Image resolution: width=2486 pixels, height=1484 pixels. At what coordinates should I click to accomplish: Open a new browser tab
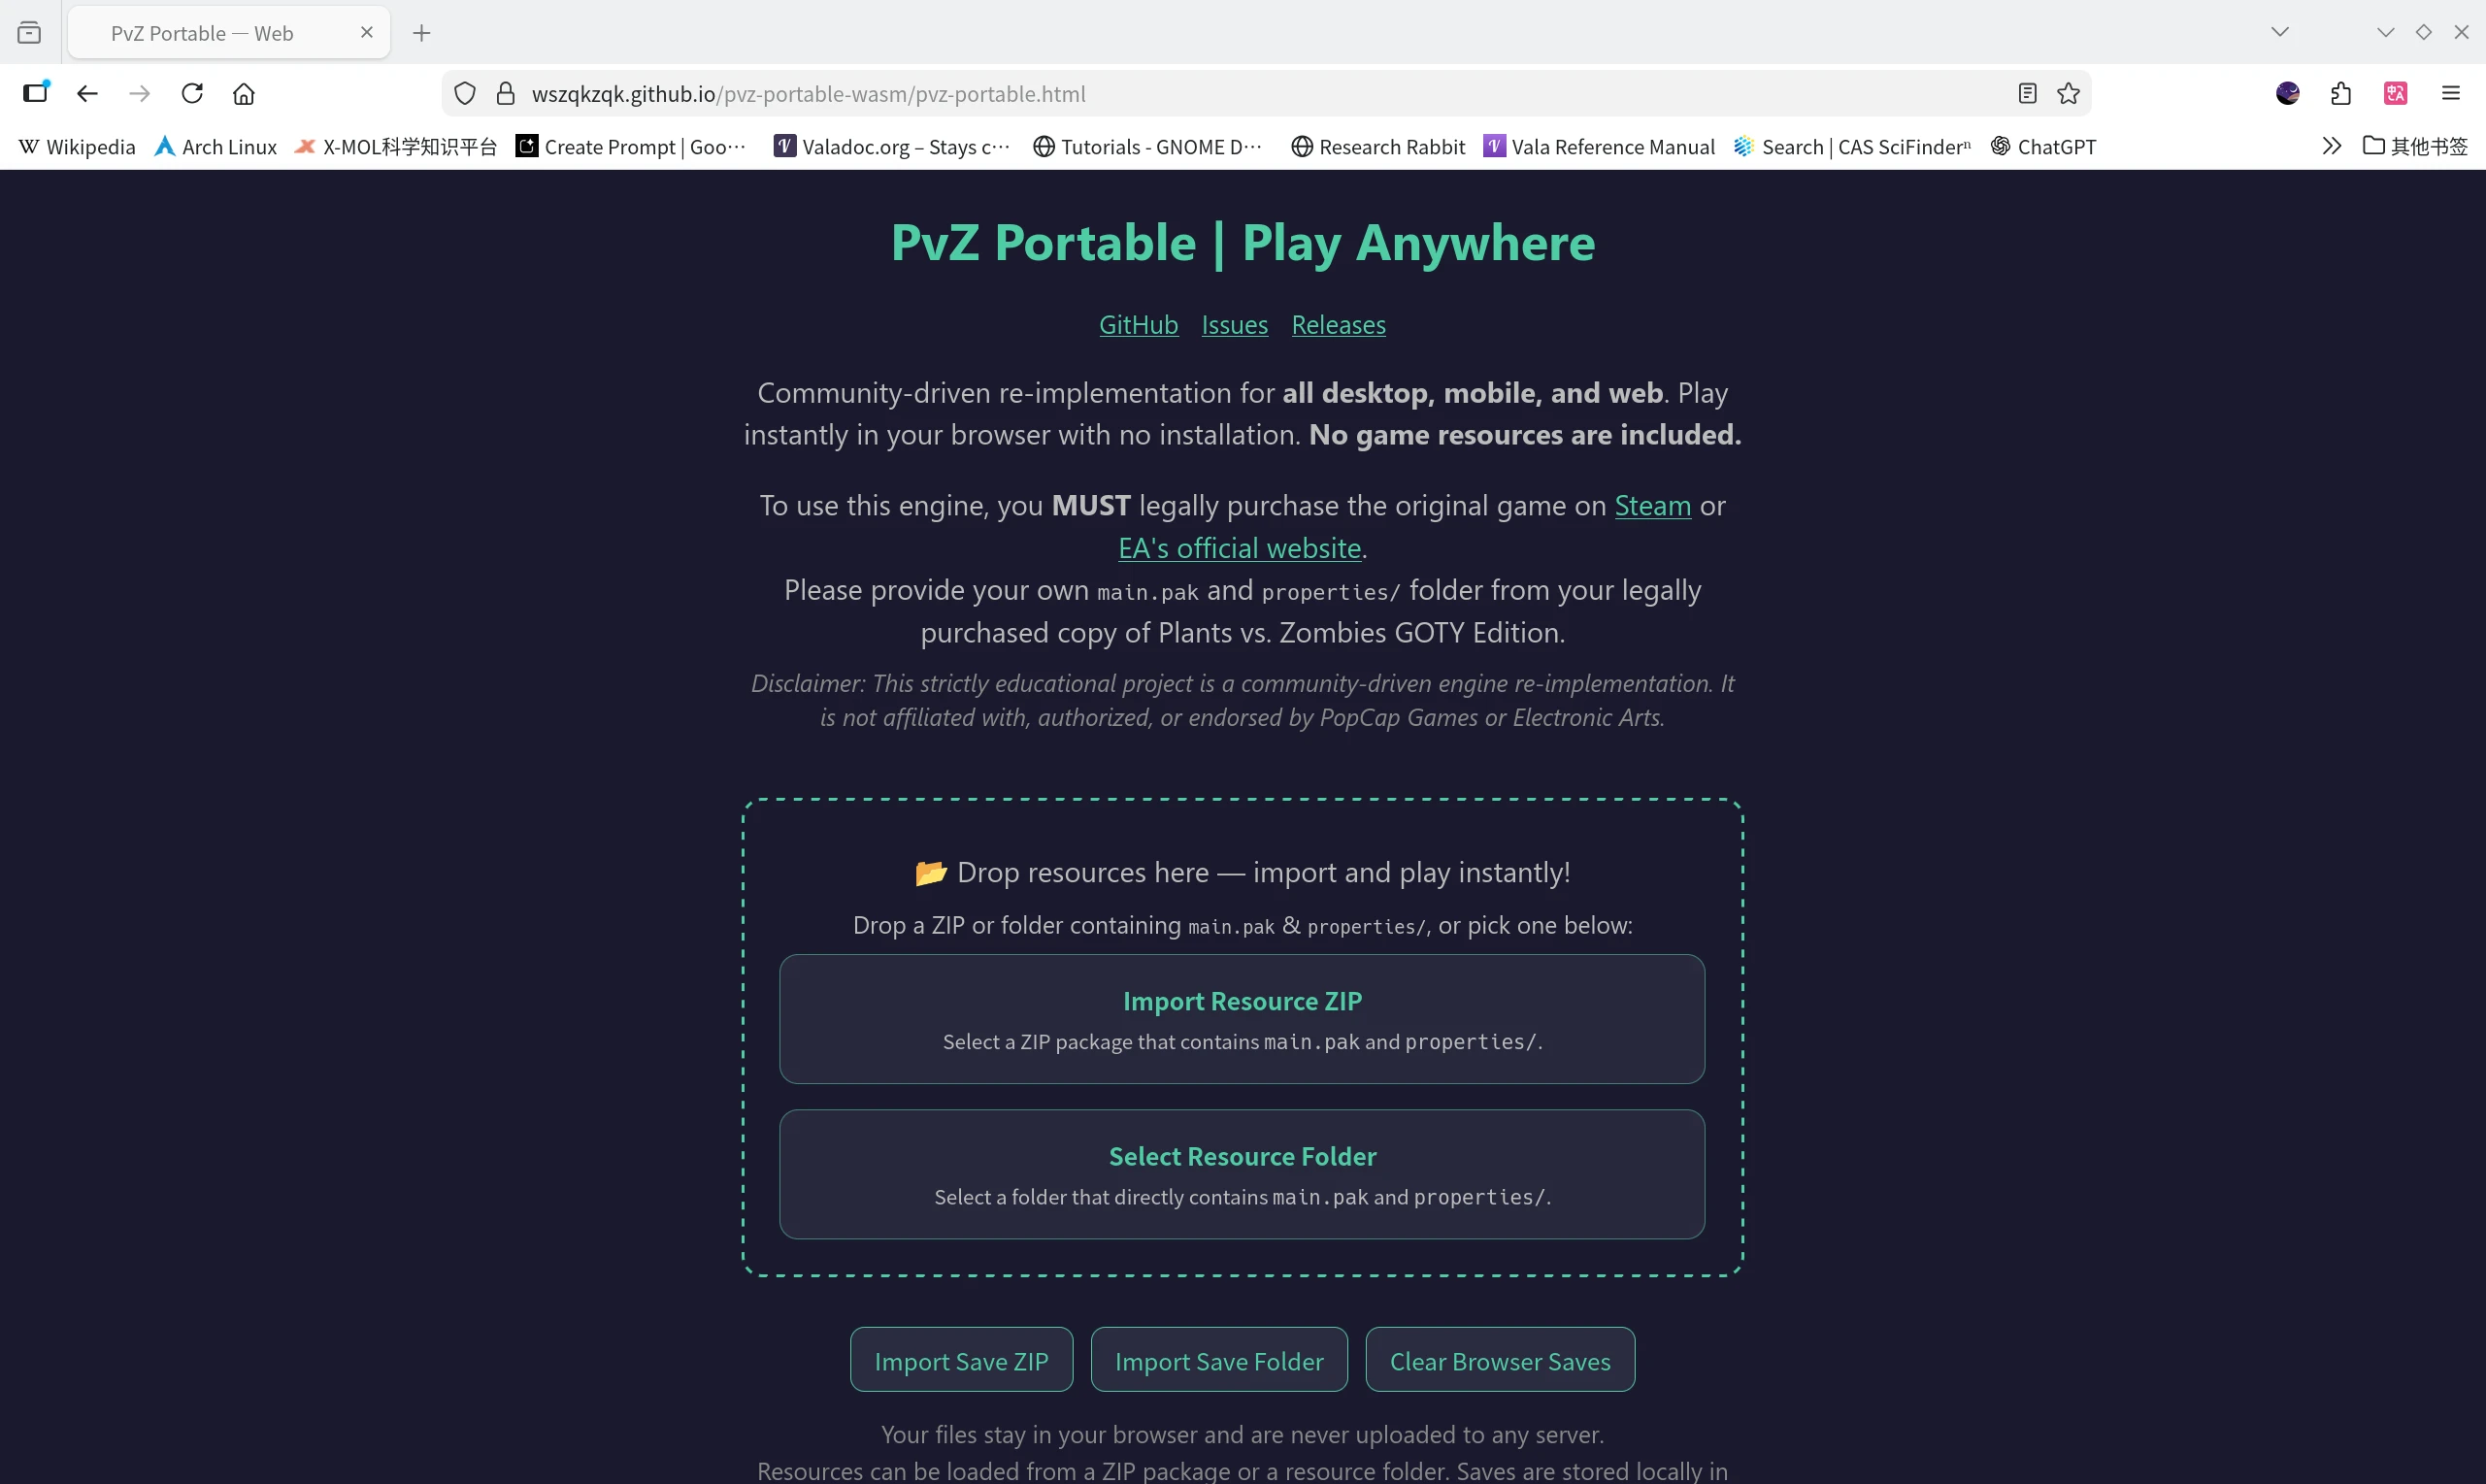tap(422, 33)
